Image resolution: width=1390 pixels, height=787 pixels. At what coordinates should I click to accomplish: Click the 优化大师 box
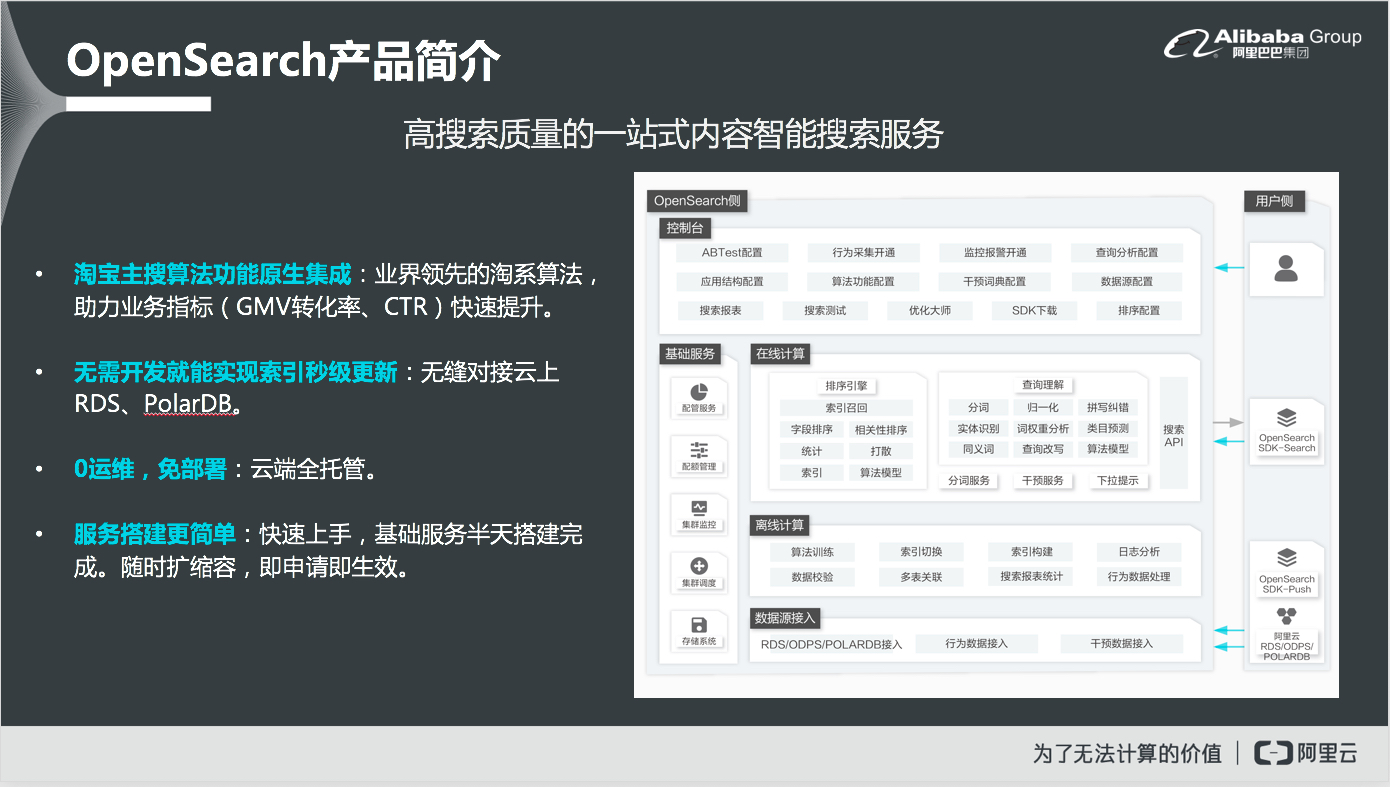(x=930, y=311)
